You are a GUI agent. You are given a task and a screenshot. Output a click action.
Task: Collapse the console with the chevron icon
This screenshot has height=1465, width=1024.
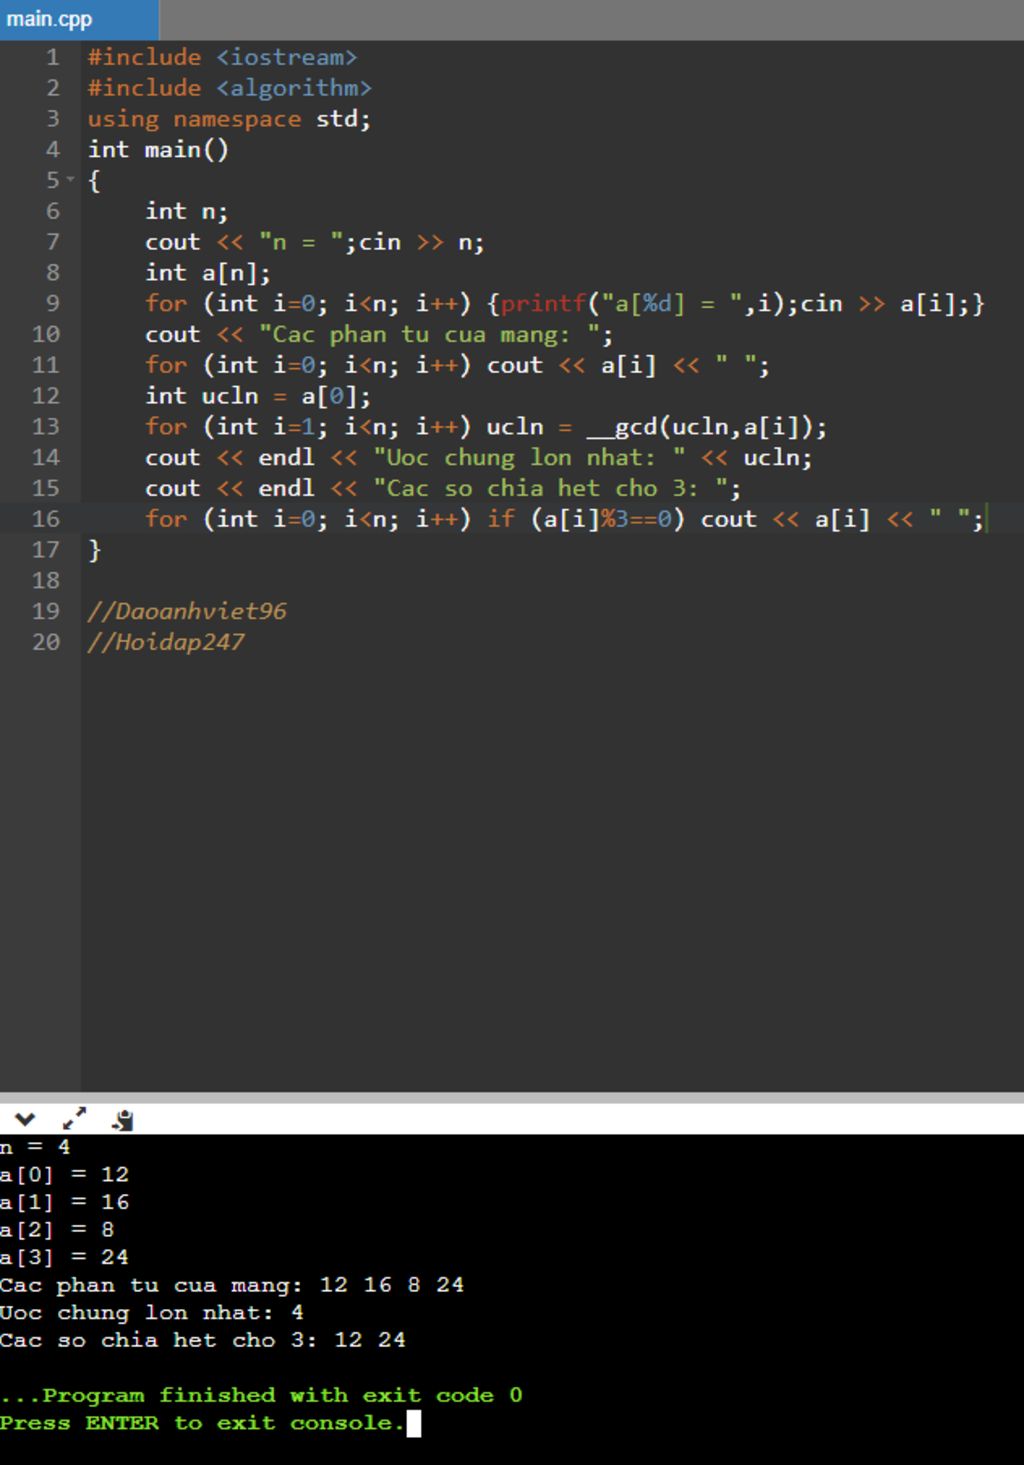click(25, 1119)
